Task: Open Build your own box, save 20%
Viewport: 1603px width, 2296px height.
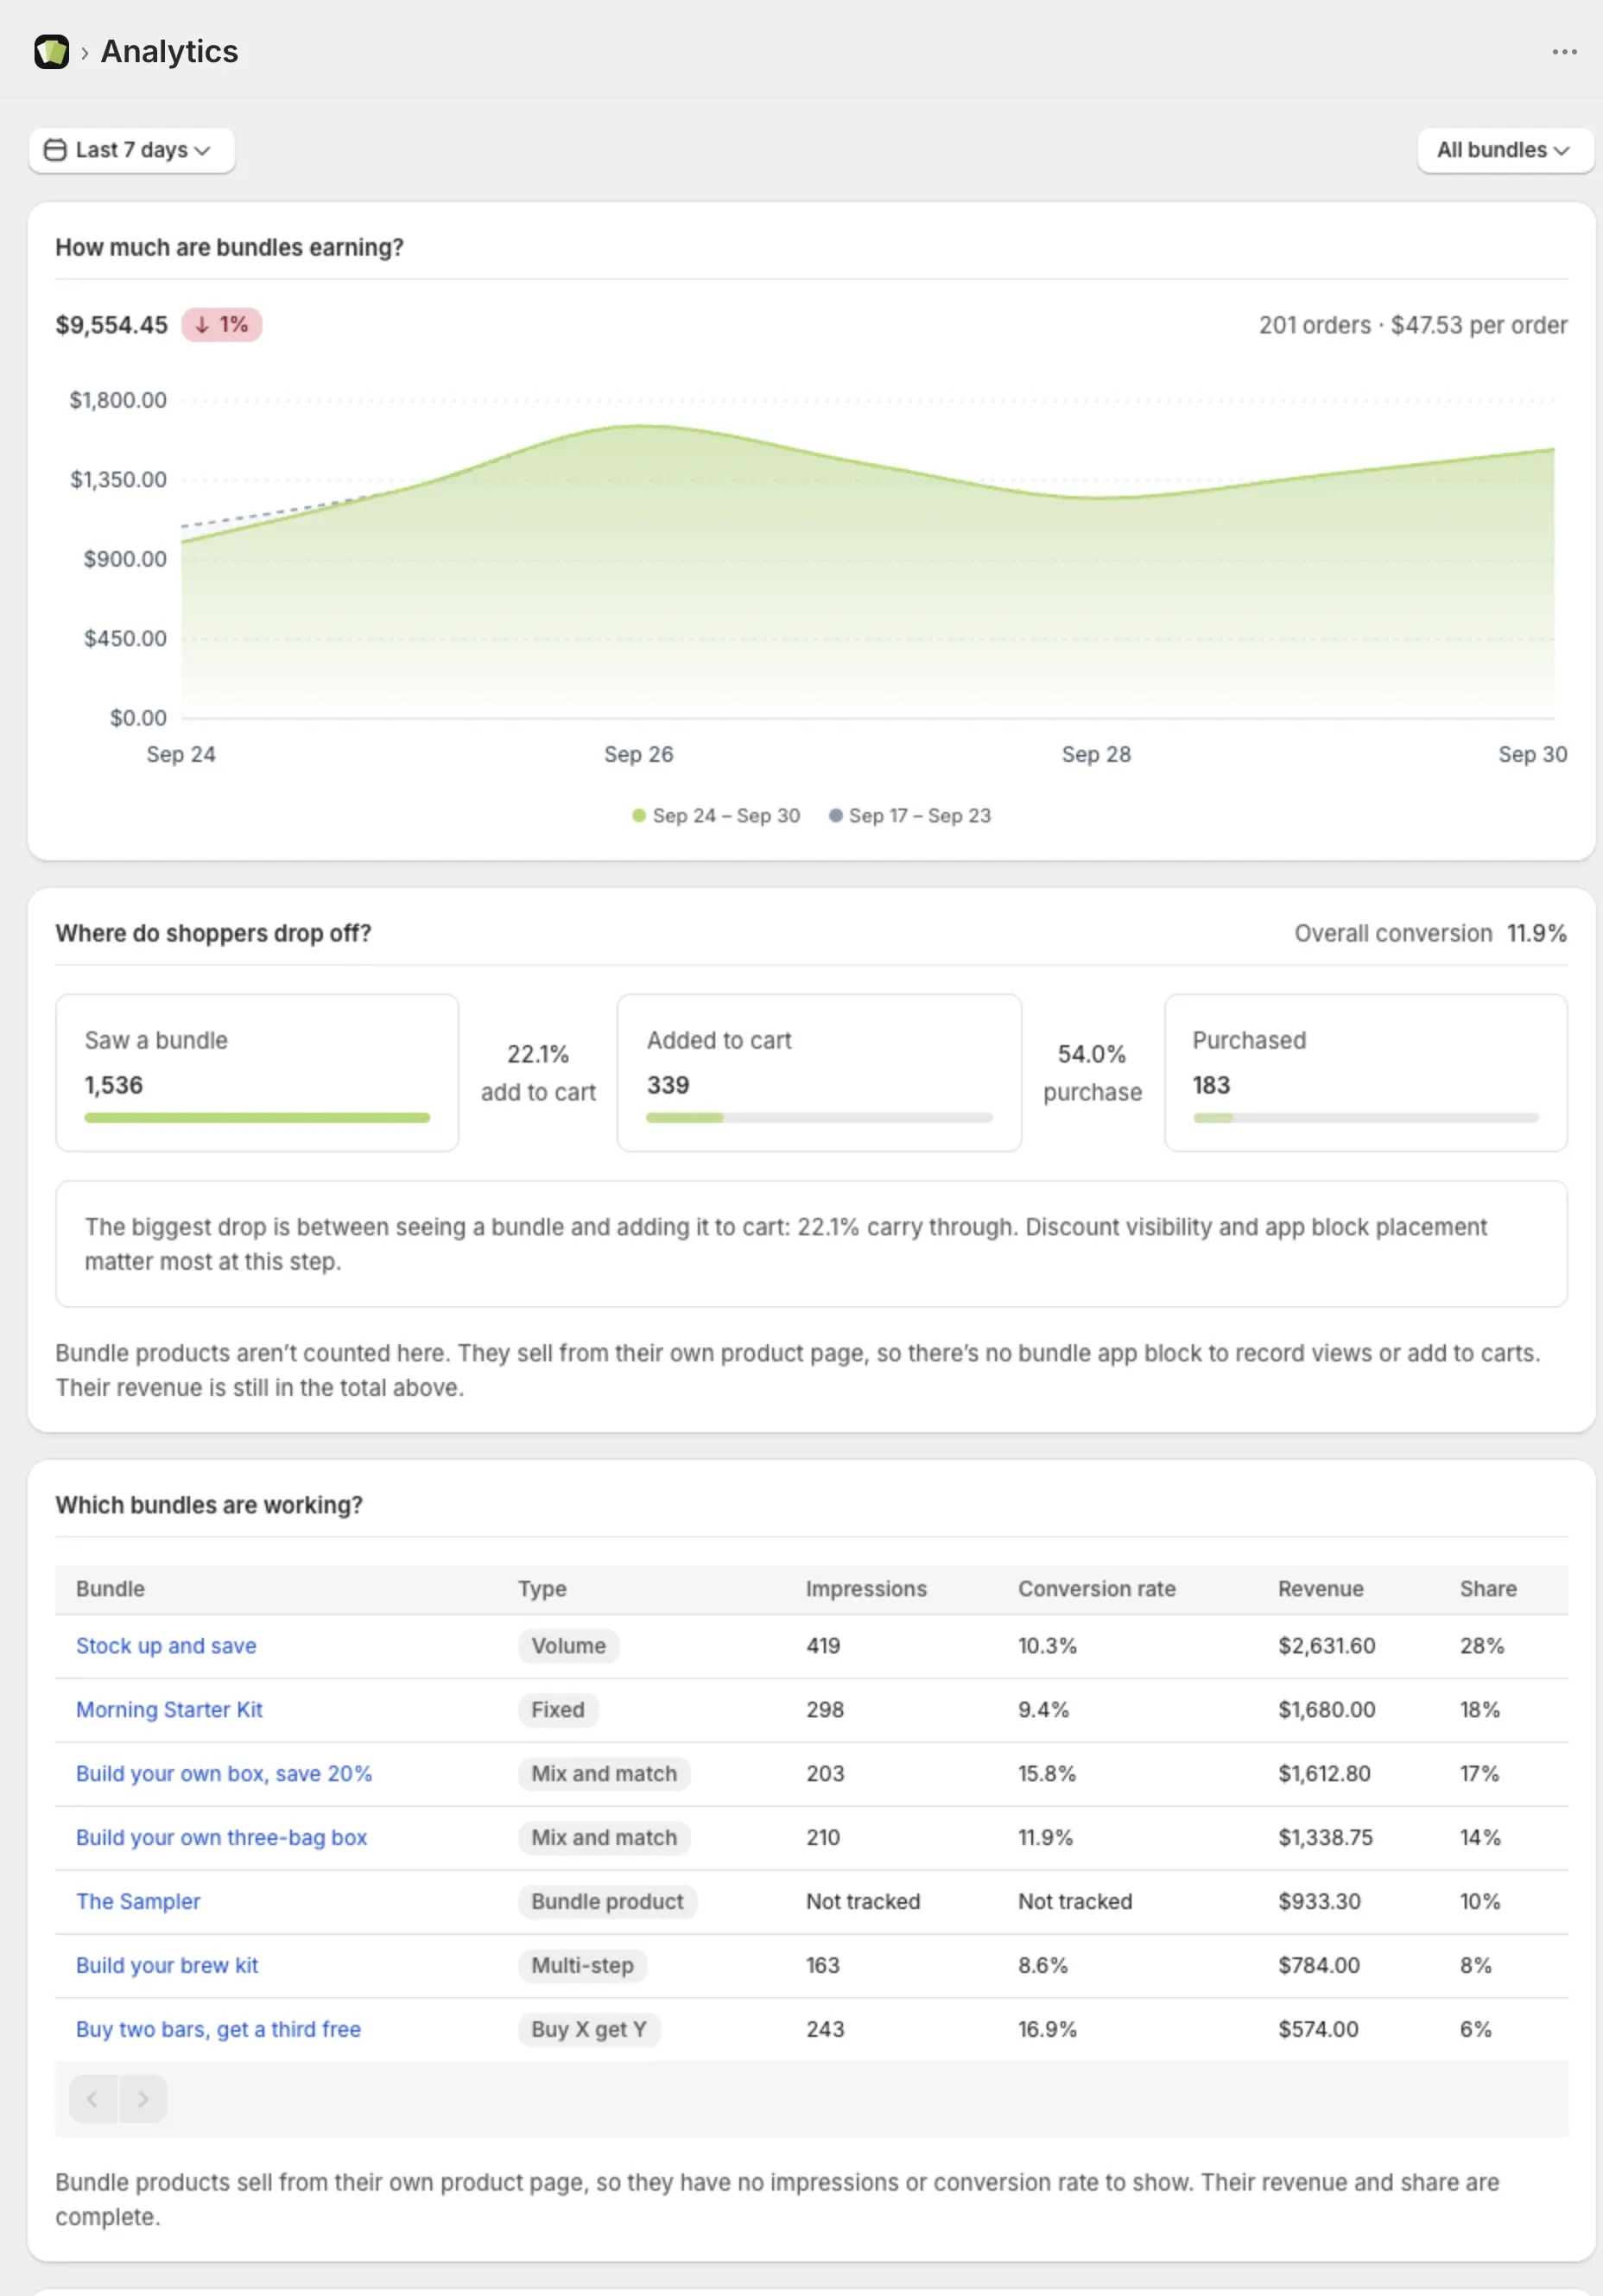Action: 224,1773
